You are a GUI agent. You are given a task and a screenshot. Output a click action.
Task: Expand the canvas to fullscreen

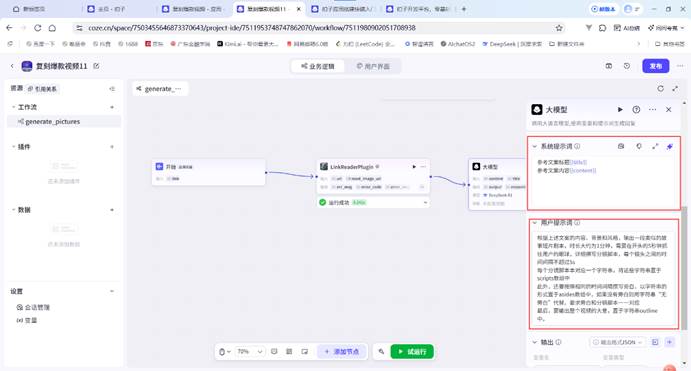675,89
